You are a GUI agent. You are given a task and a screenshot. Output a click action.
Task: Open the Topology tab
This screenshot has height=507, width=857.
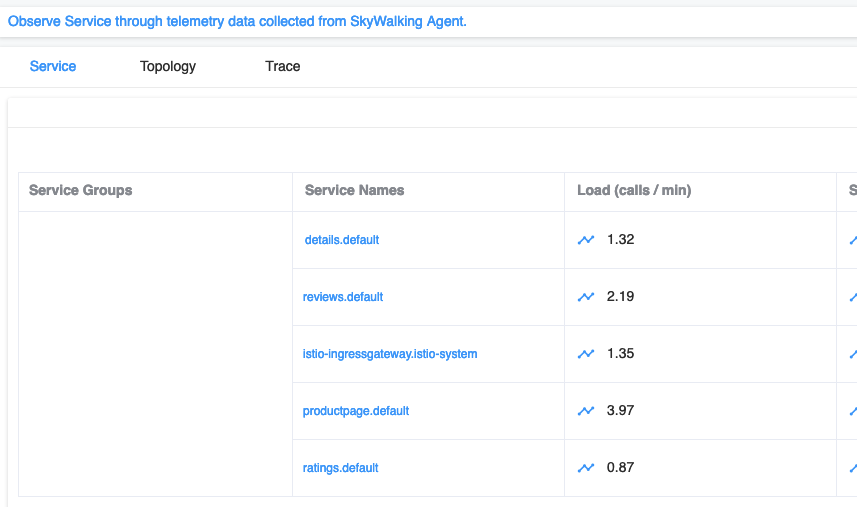pyautogui.click(x=168, y=66)
